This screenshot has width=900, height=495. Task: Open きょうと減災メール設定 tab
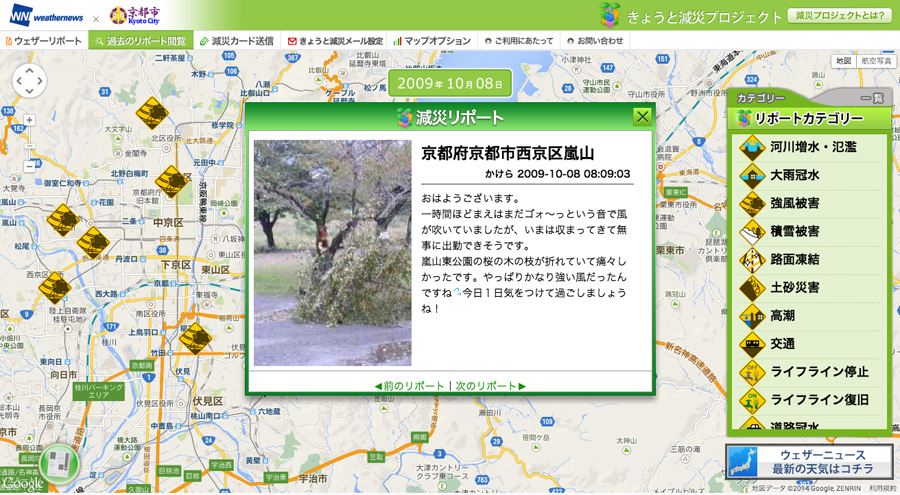tap(335, 41)
